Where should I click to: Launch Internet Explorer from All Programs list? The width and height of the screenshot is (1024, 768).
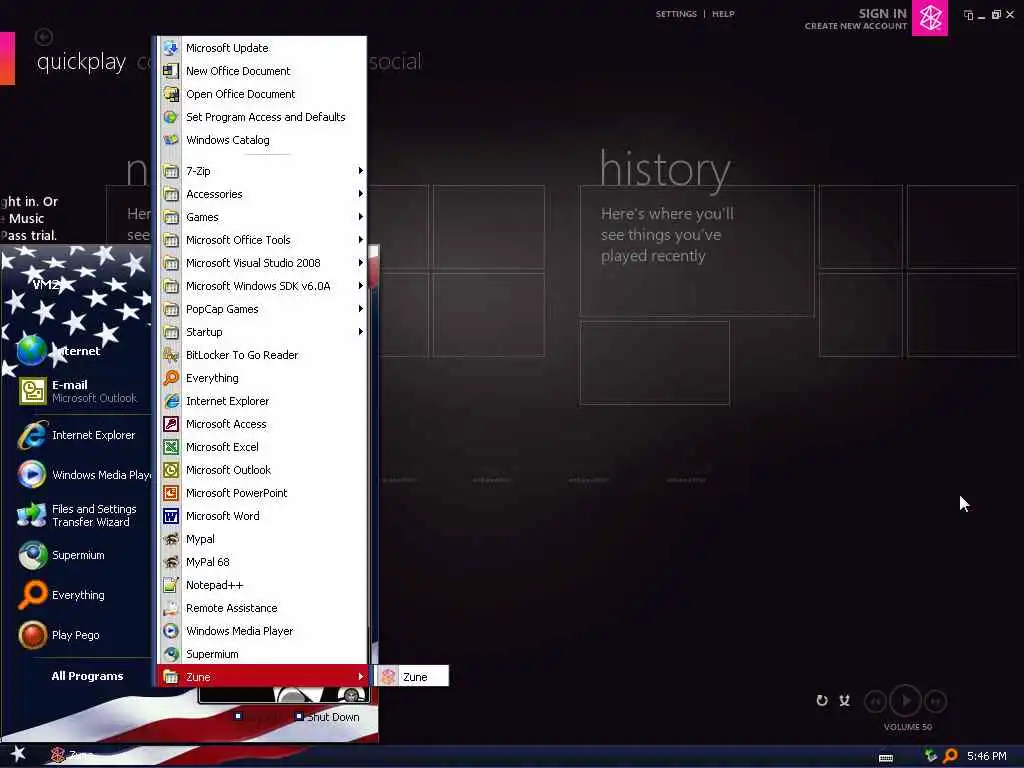(262, 401)
